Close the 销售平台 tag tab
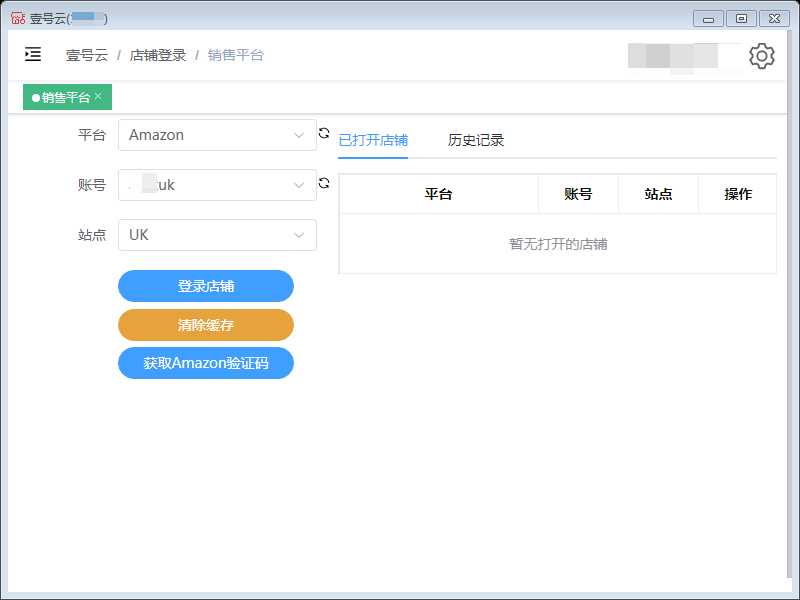800x600 pixels. [98, 96]
